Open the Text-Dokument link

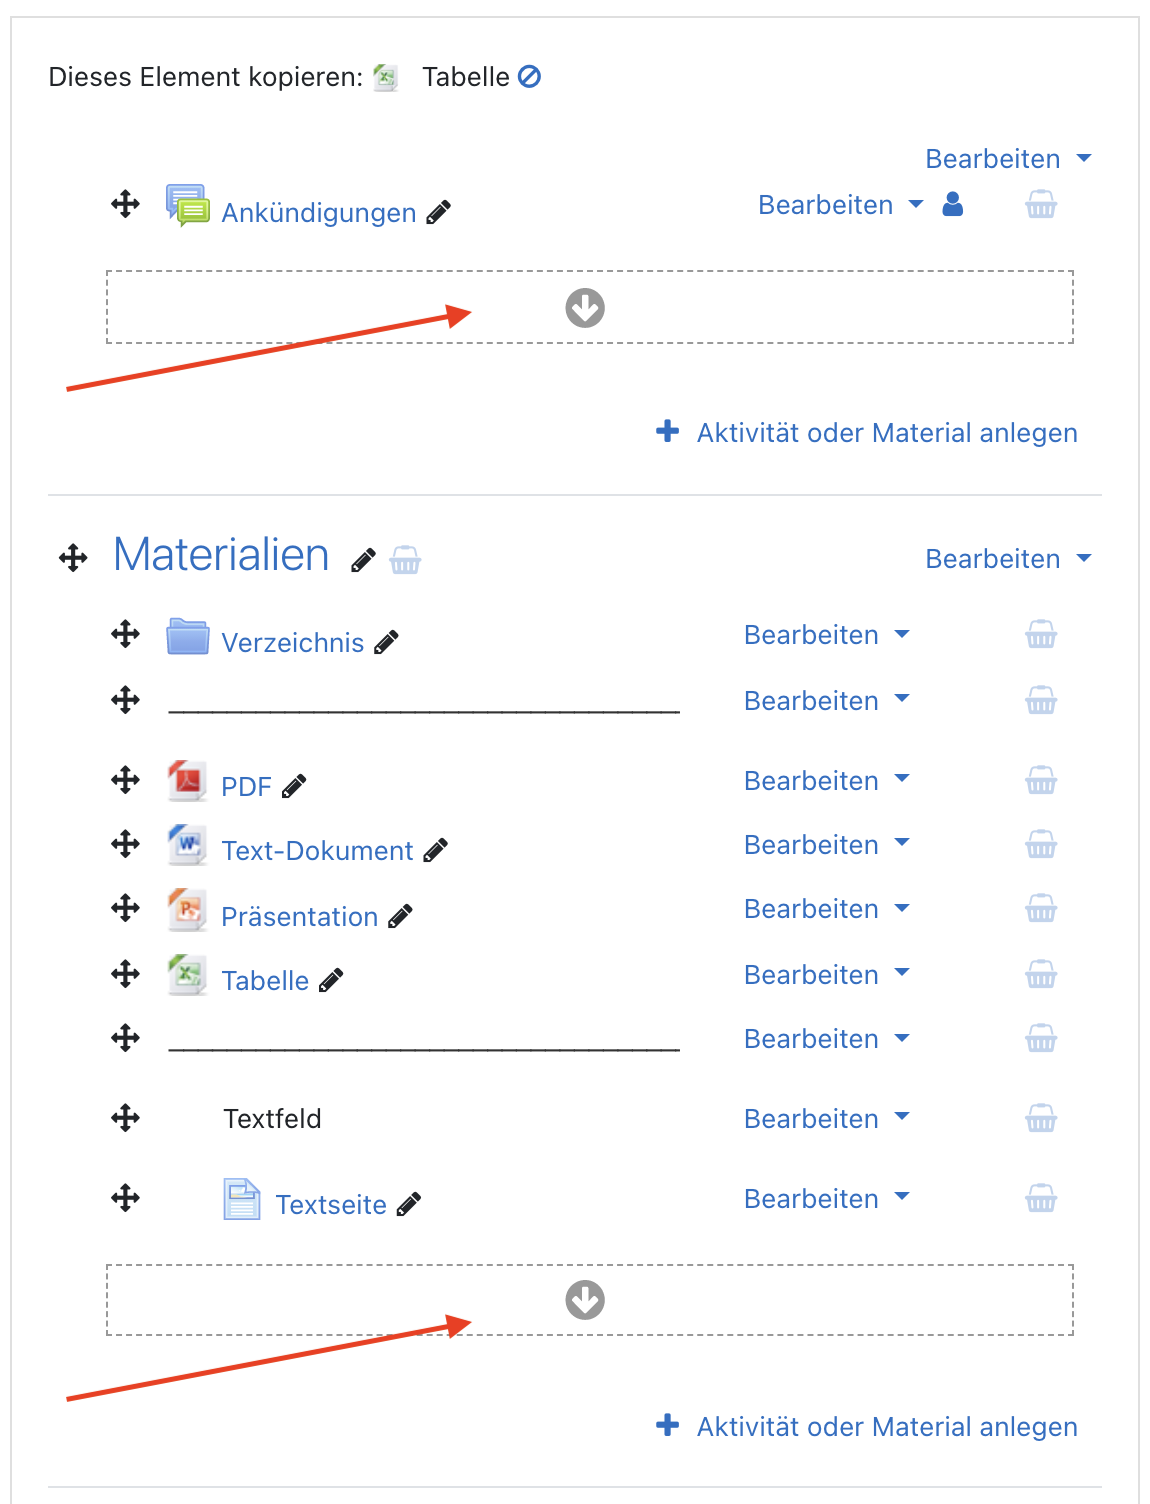point(317,850)
